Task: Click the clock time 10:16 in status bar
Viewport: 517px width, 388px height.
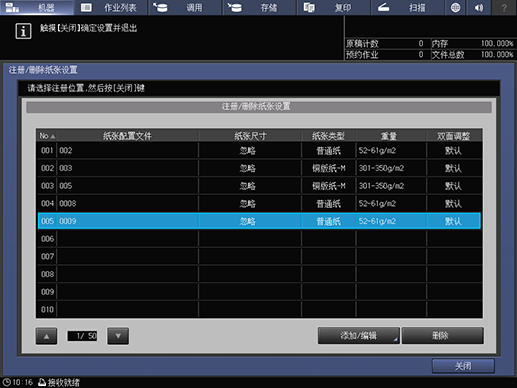Action: (x=18, y=382)
